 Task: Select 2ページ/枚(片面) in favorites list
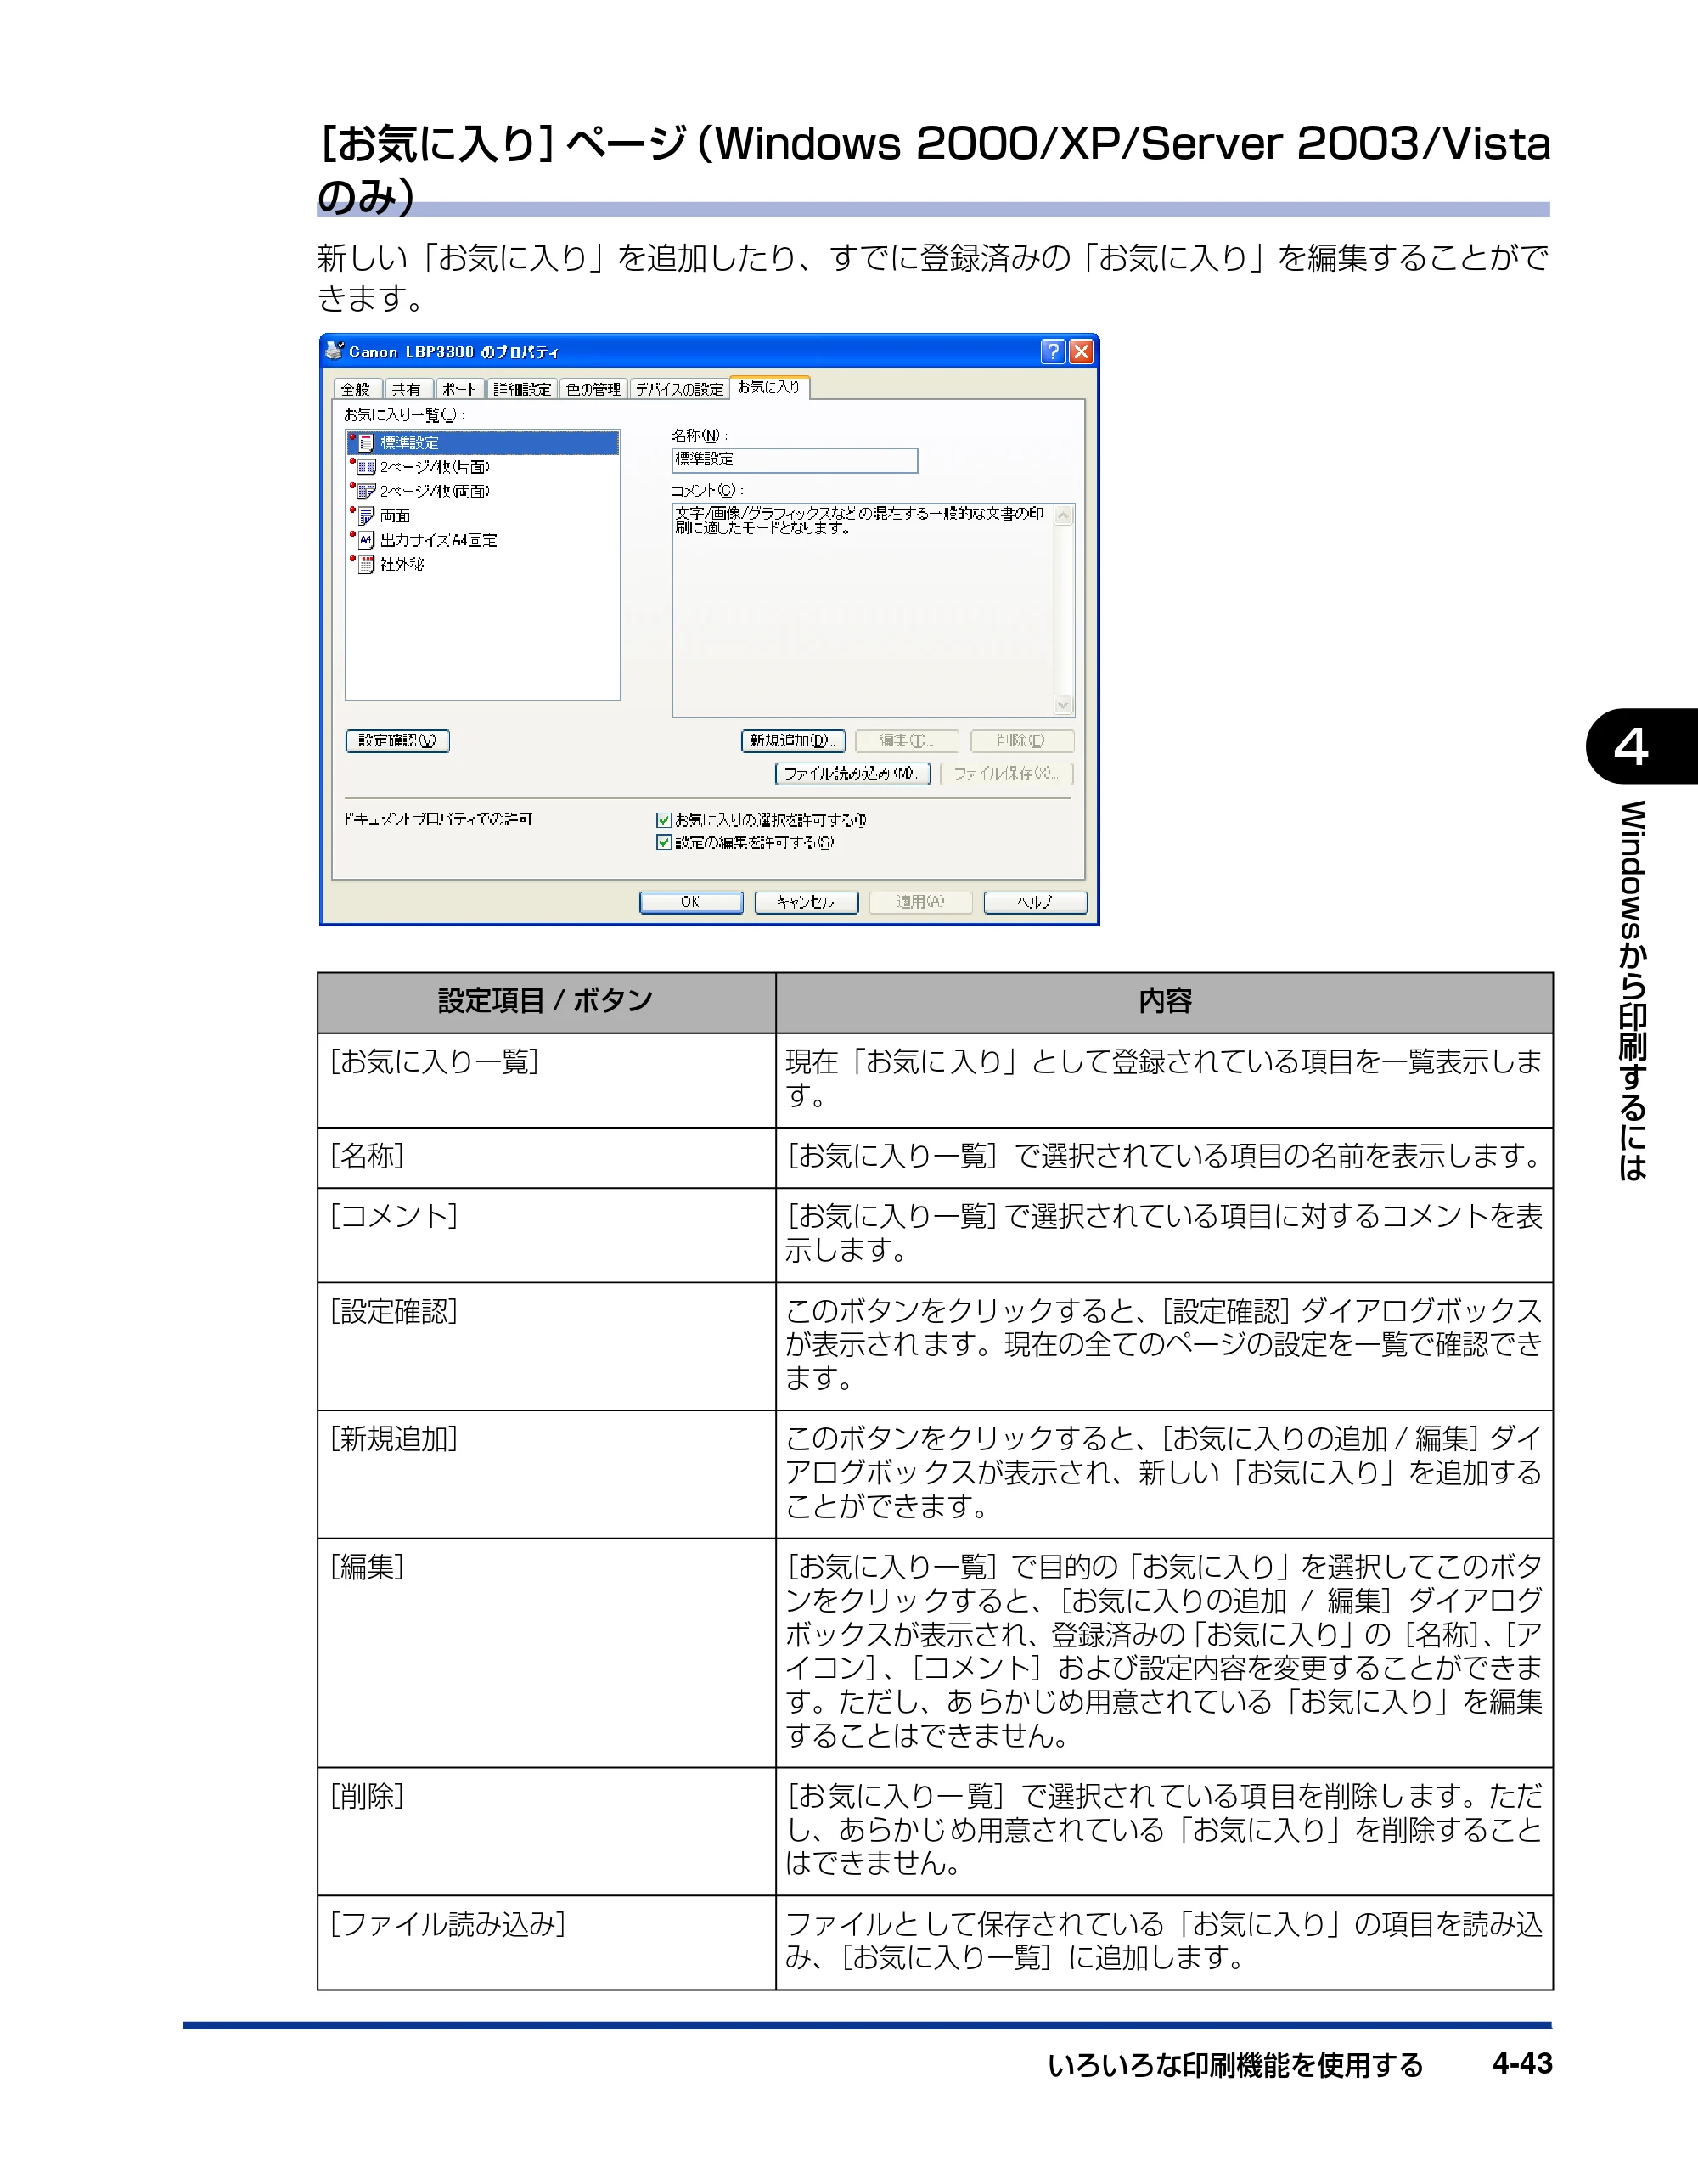point(435,467)
